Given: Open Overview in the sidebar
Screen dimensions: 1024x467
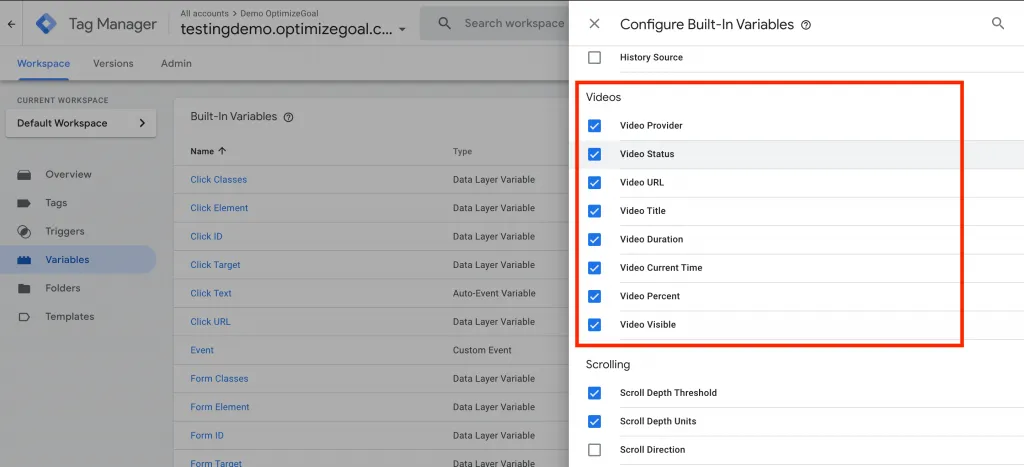Looking at the screenshot, I should pos(69,174).
